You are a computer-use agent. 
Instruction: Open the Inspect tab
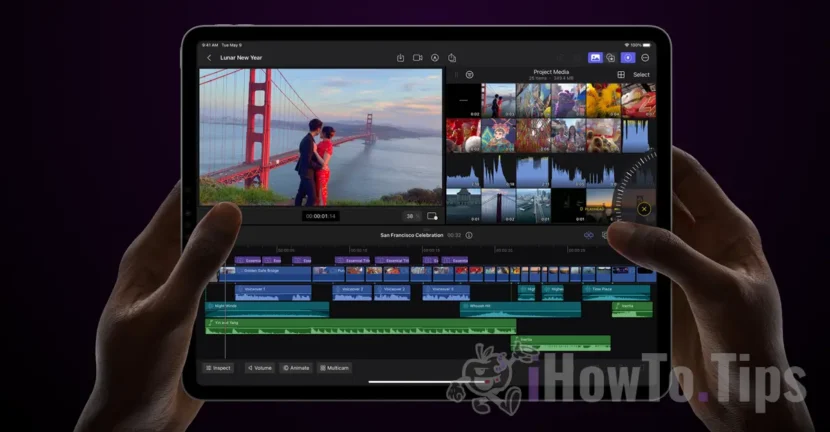click(218, 368)
